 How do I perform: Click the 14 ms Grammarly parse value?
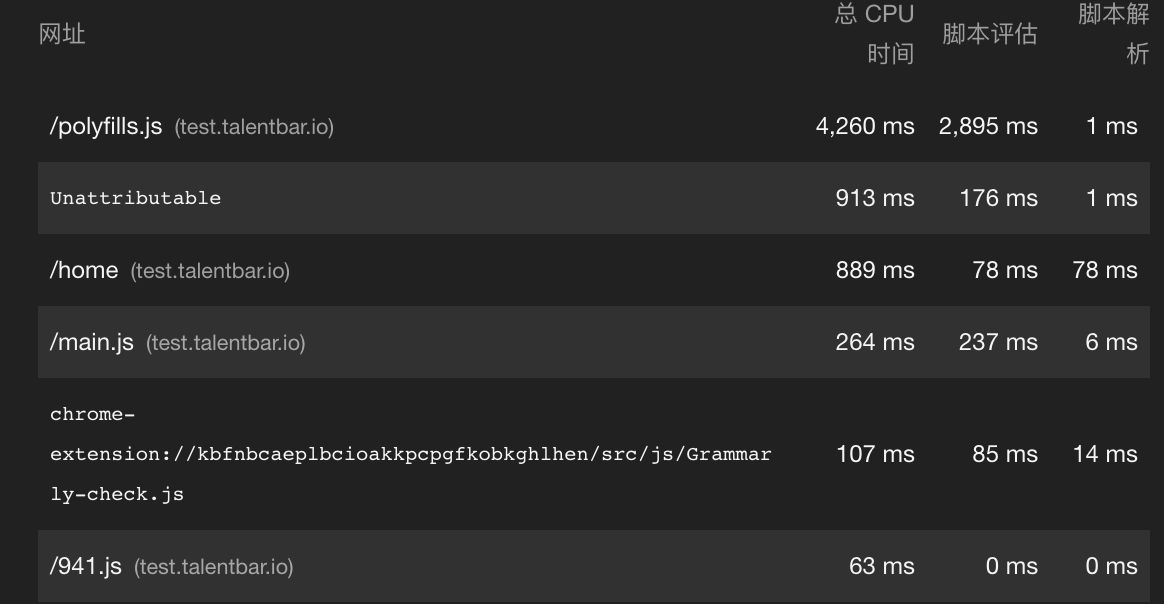[1105, 454]
